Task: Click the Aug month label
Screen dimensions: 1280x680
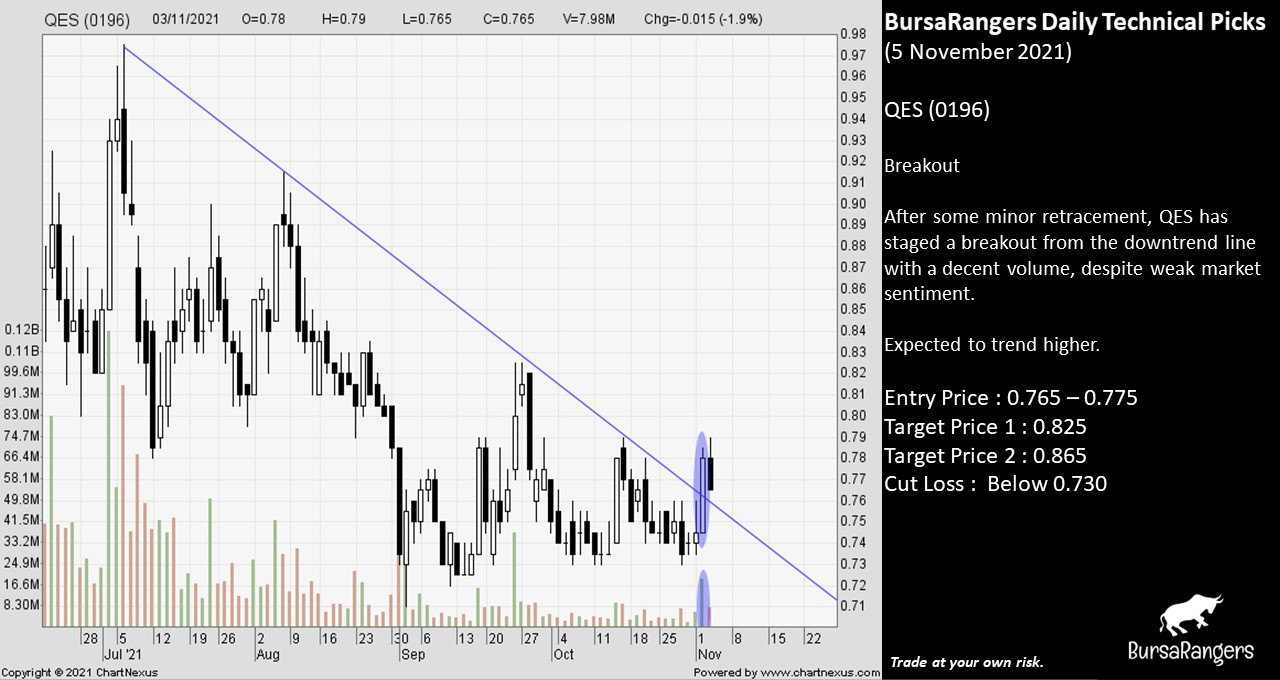Action: 267,655
